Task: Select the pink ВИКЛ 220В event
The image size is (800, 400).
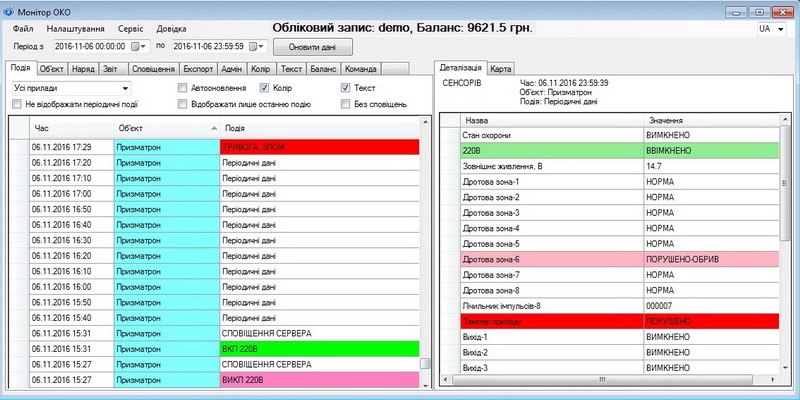Action: pyautogui.click(x=319, y=380)
